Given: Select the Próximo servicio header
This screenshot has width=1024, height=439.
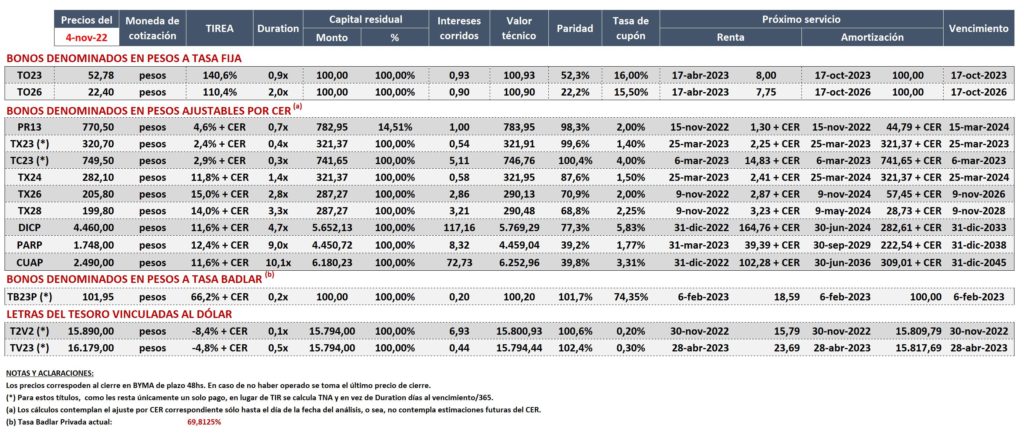Looking at the screenshot, I should click(x=801, y=20).
